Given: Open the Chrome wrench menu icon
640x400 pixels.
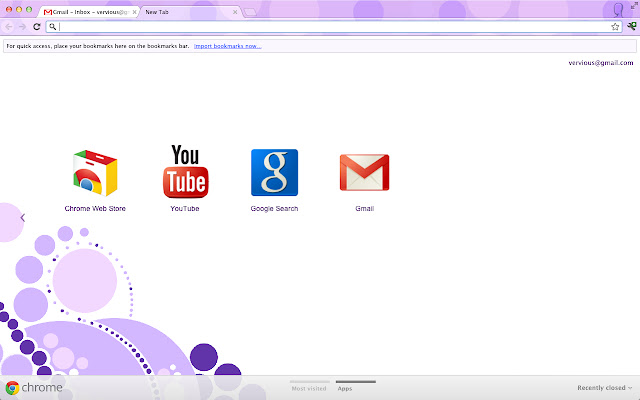Looking at the screenshot, I should coord(631,27).
